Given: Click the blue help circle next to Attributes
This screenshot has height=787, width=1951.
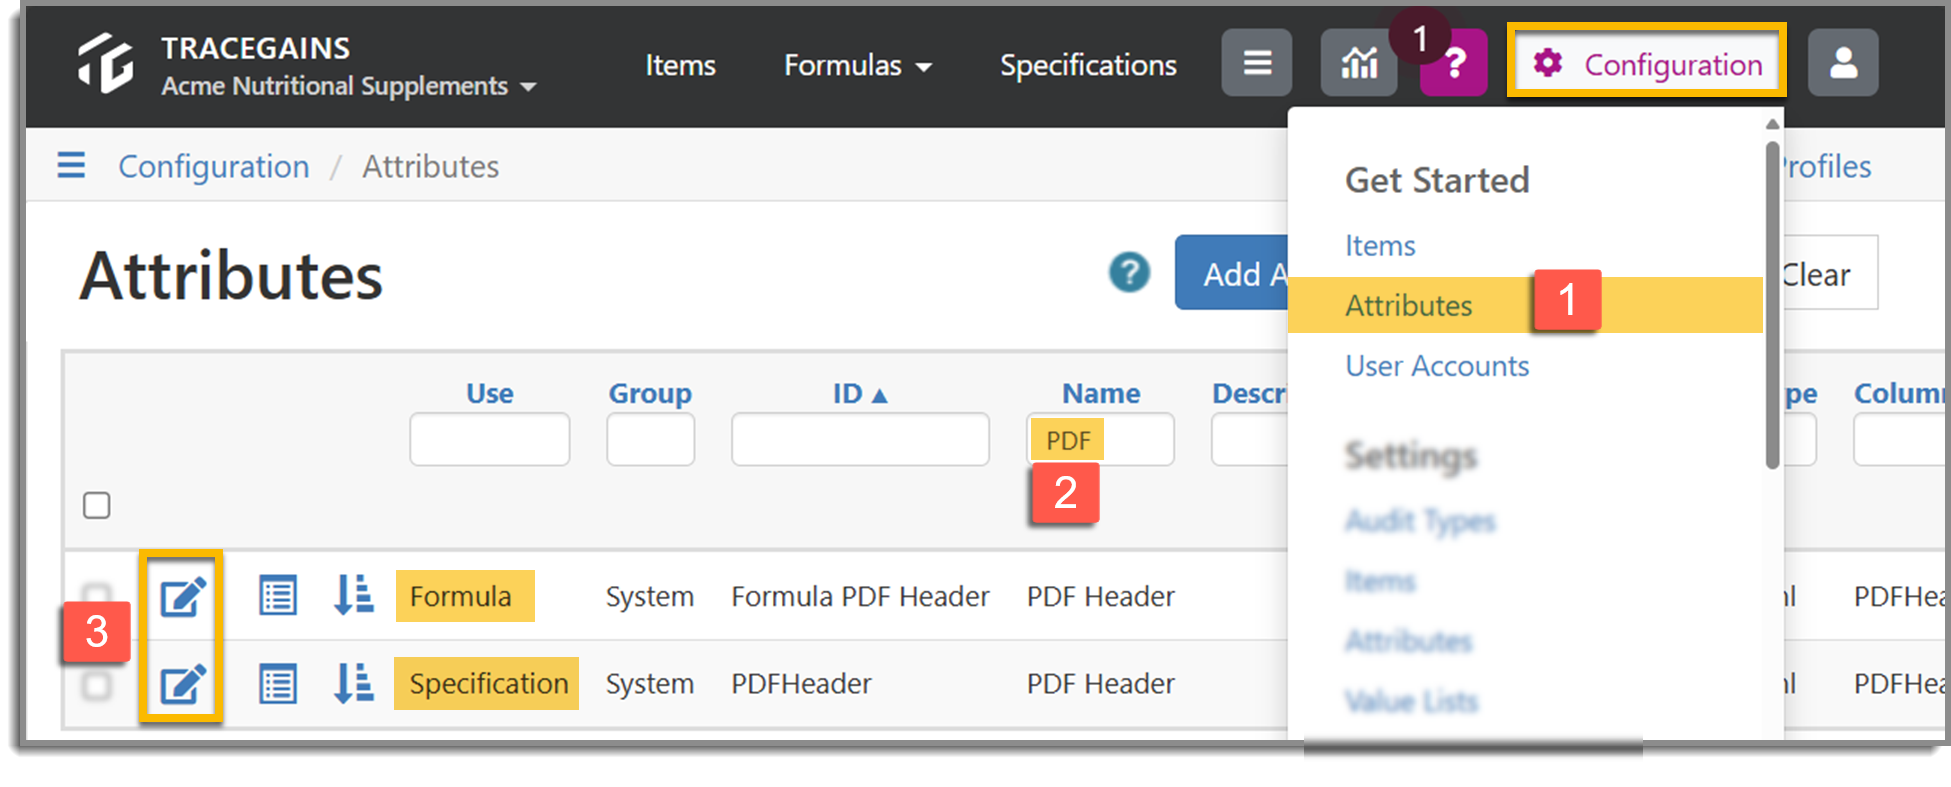Looking at the screenshot, I should [1129, 272].
